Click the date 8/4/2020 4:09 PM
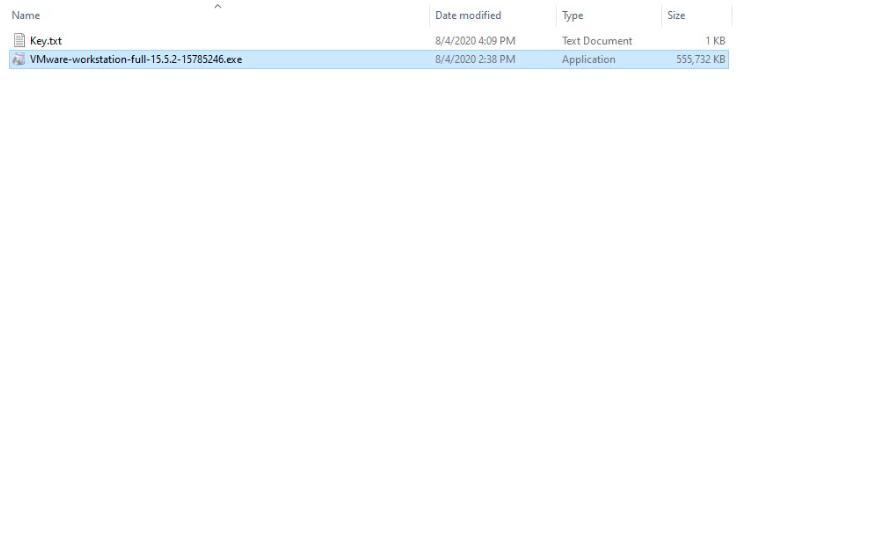Image resolution: width=888 pixels, height=545 pixels. coord(475,41)
